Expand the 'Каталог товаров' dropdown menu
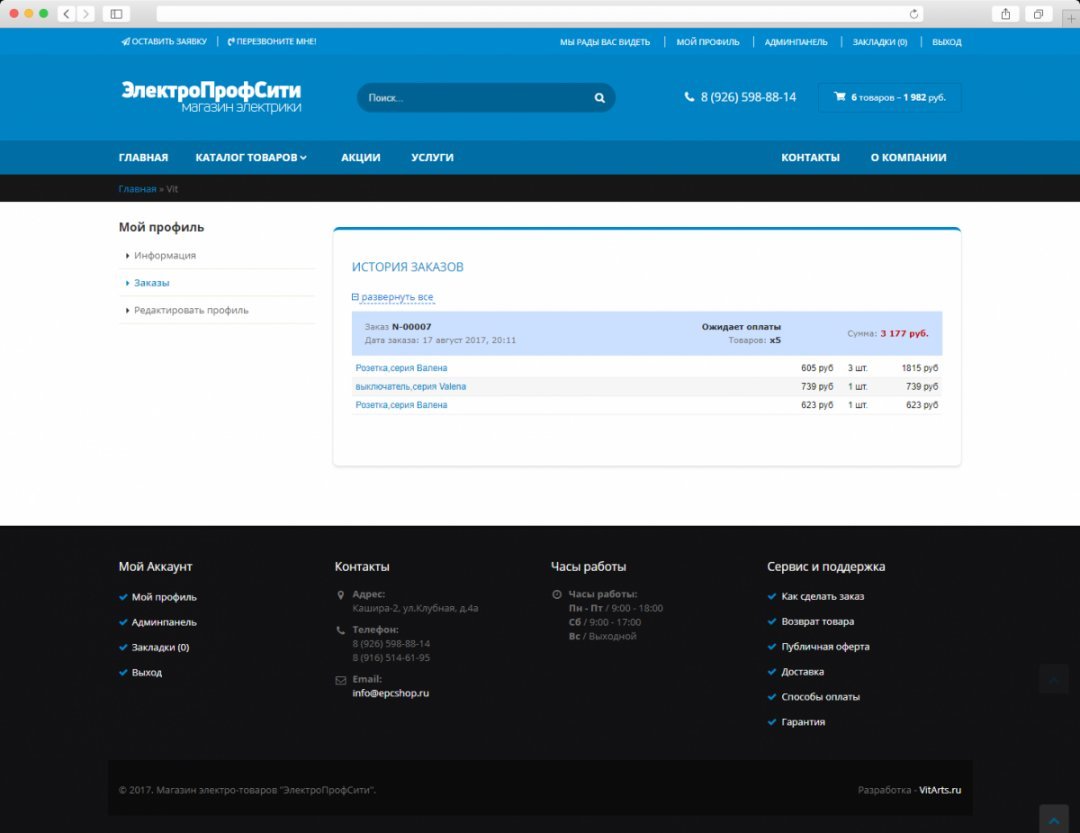The width and height of the screenshot is (1080, 833). click(x=251, y=157)
